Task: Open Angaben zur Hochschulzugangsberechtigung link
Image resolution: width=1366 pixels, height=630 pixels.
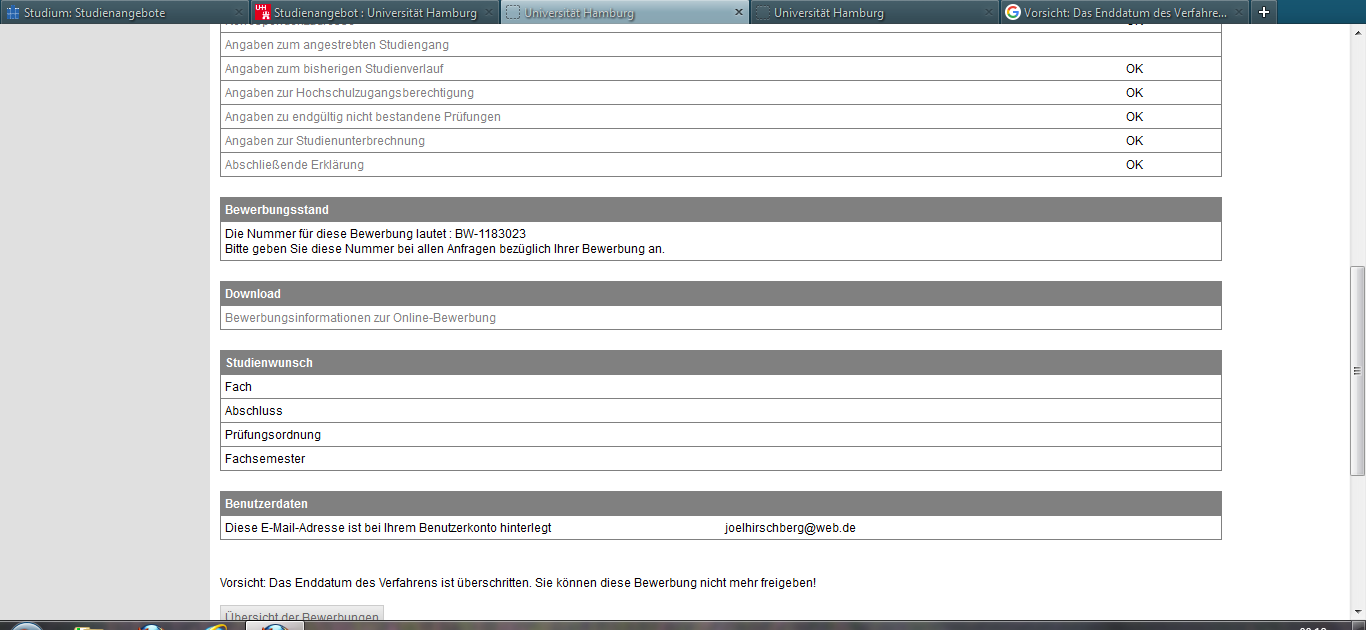Action: click(349, 93)
